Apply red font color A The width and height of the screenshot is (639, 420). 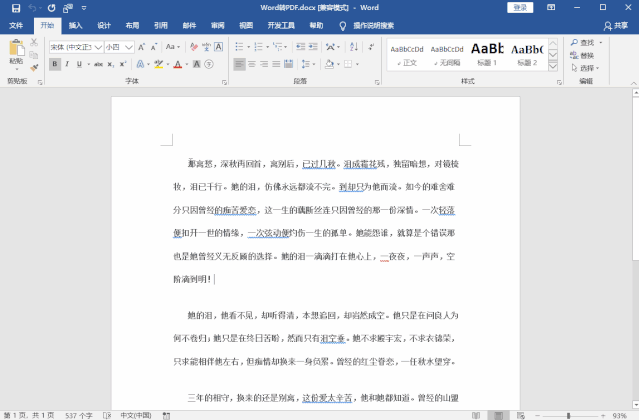[178, 64]
